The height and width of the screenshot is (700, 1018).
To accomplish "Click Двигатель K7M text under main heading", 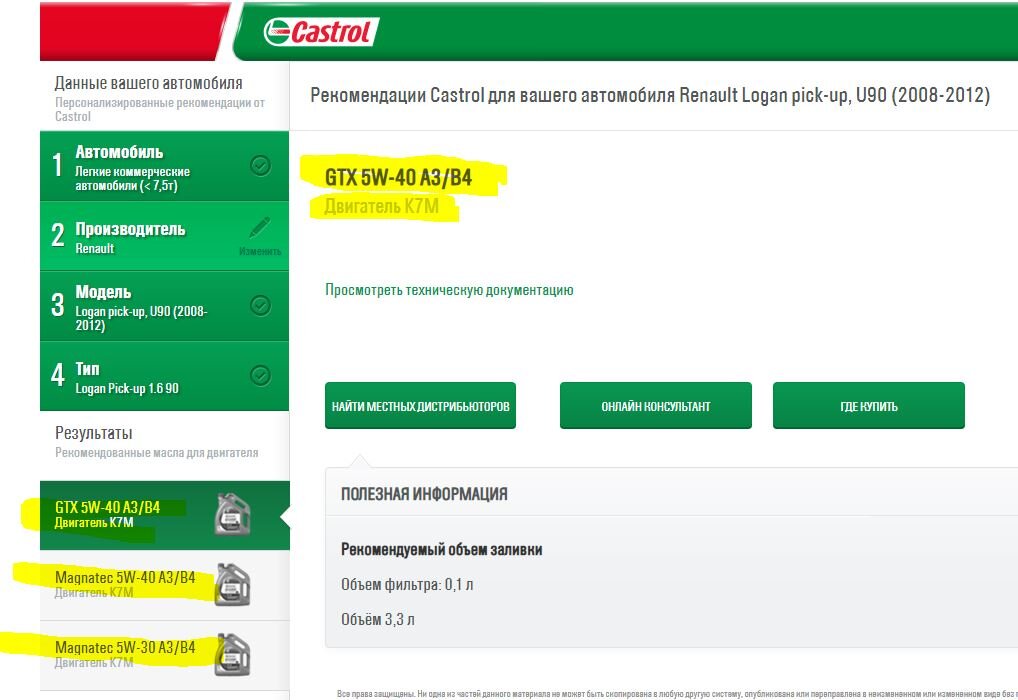I will 382,206.
